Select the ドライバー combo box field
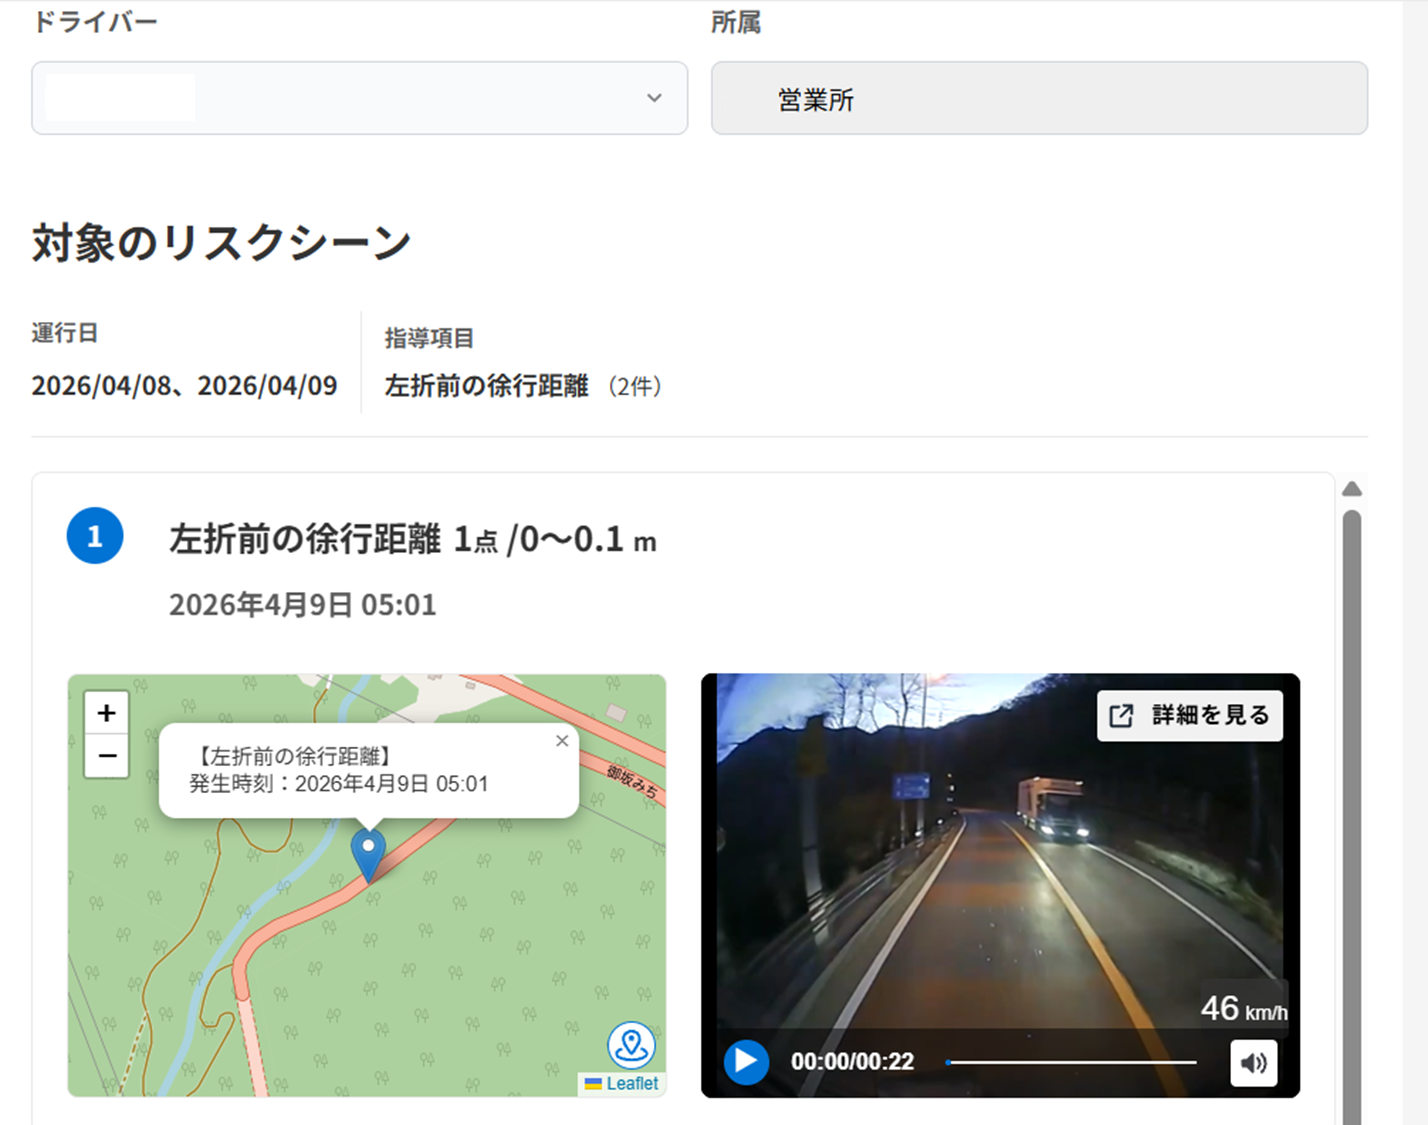Viewport: 1428px width, 1125px height. pyautogui.click(x=359, y=98)
